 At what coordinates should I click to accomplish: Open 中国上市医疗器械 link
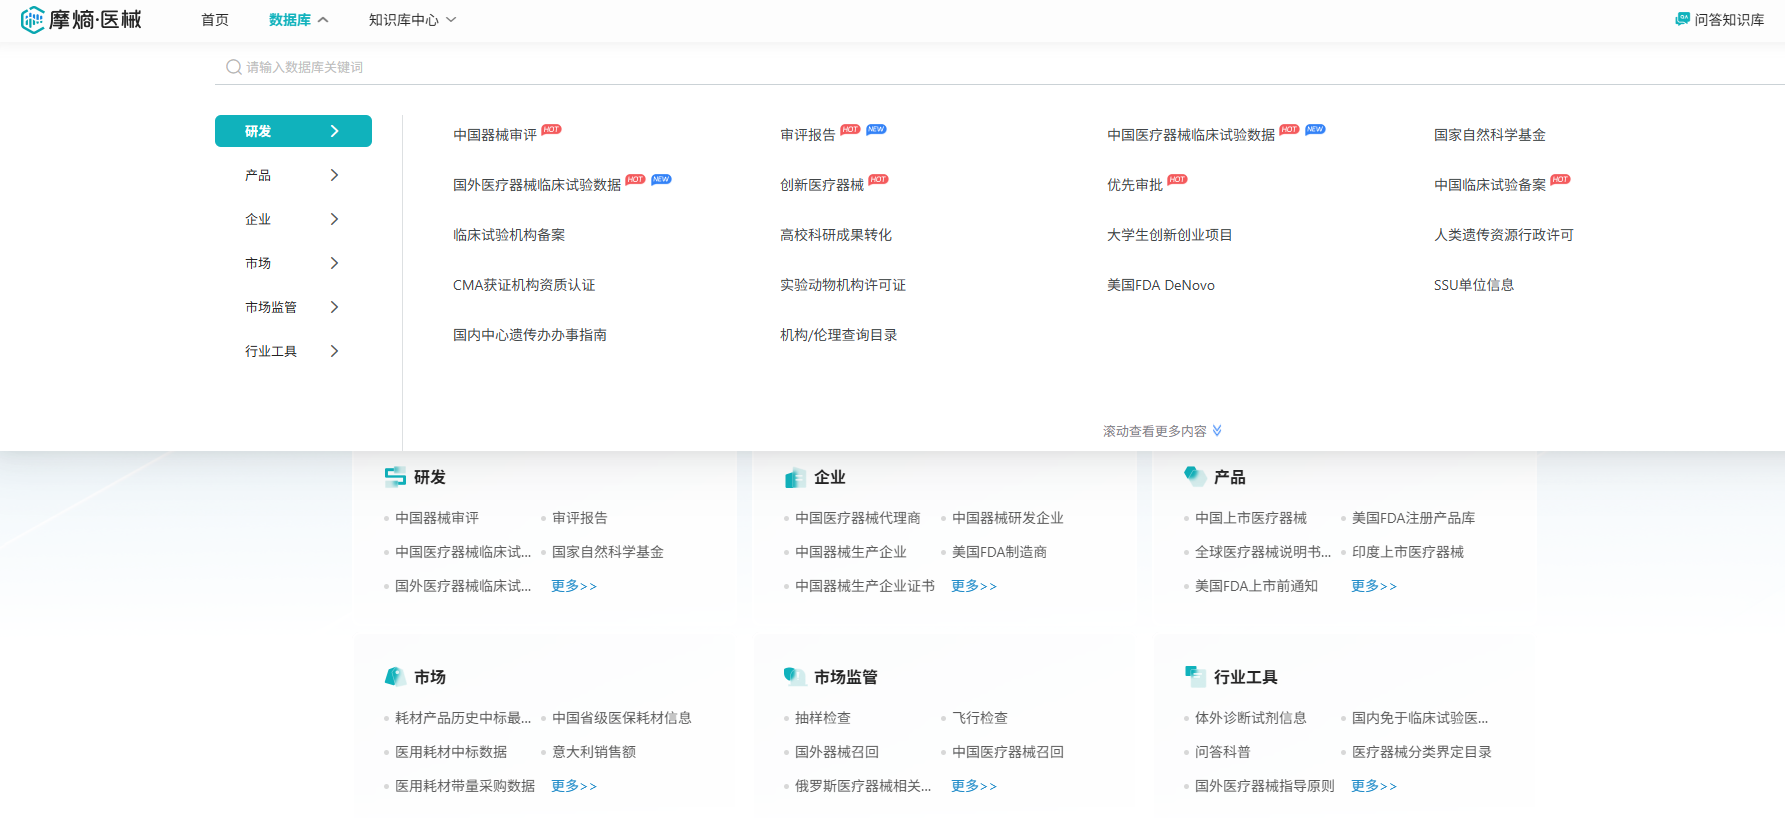pos(1251,518)
